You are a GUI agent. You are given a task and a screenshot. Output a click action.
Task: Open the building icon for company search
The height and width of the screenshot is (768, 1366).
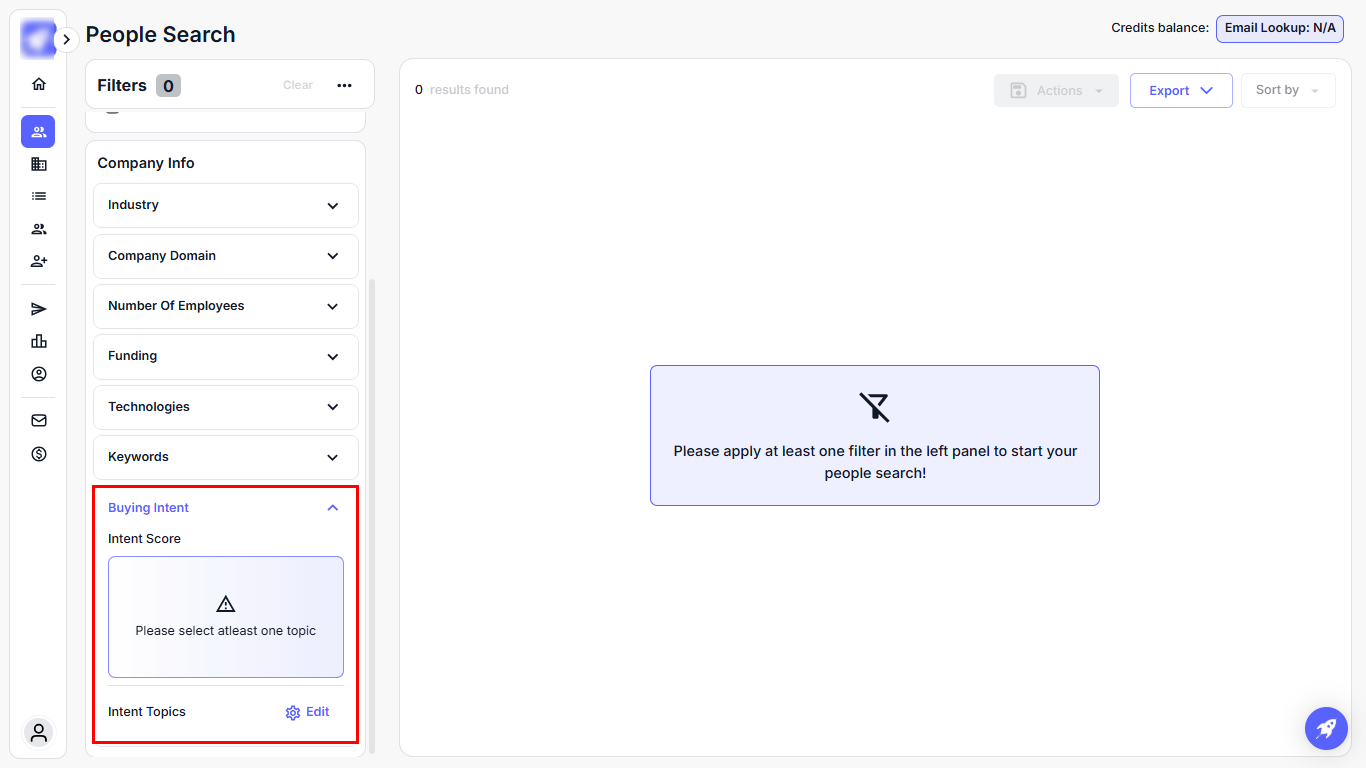(x=39, y=164)
